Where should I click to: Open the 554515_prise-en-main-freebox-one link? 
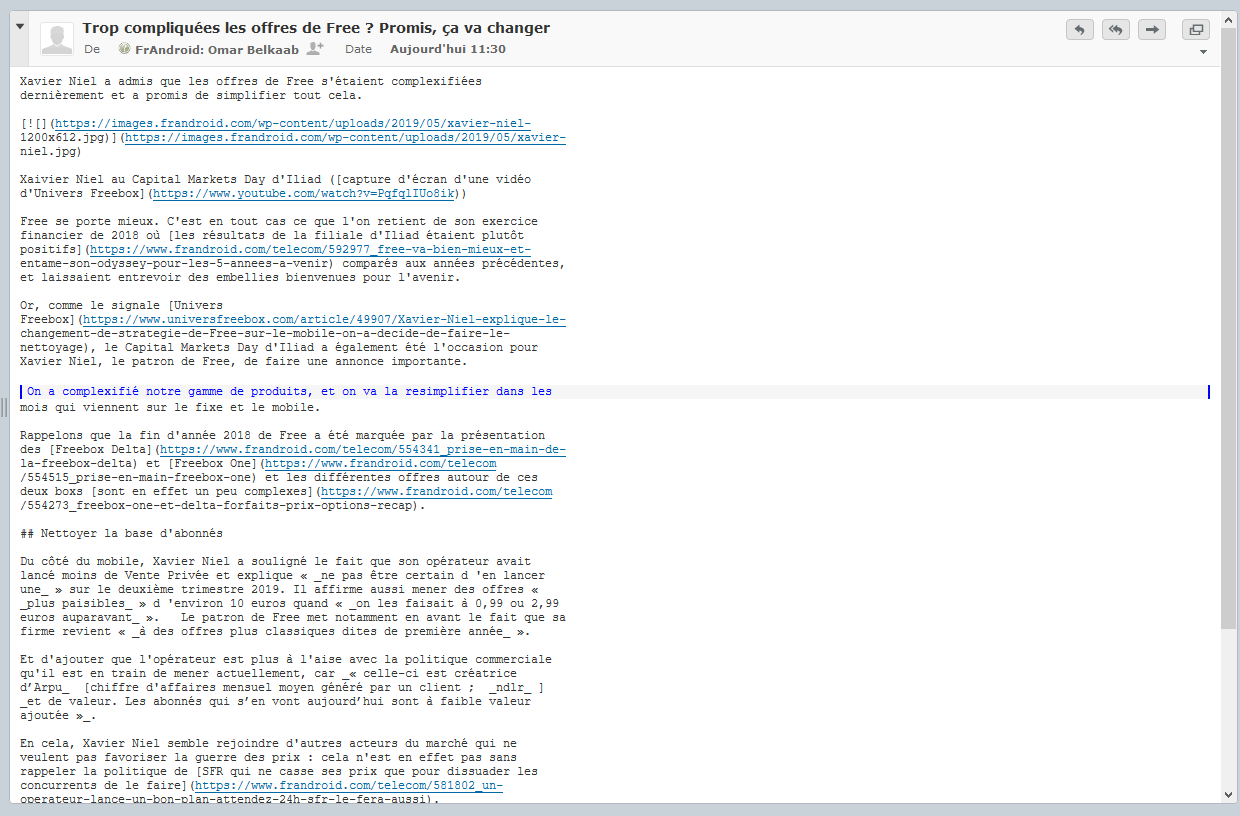(381, 464)
